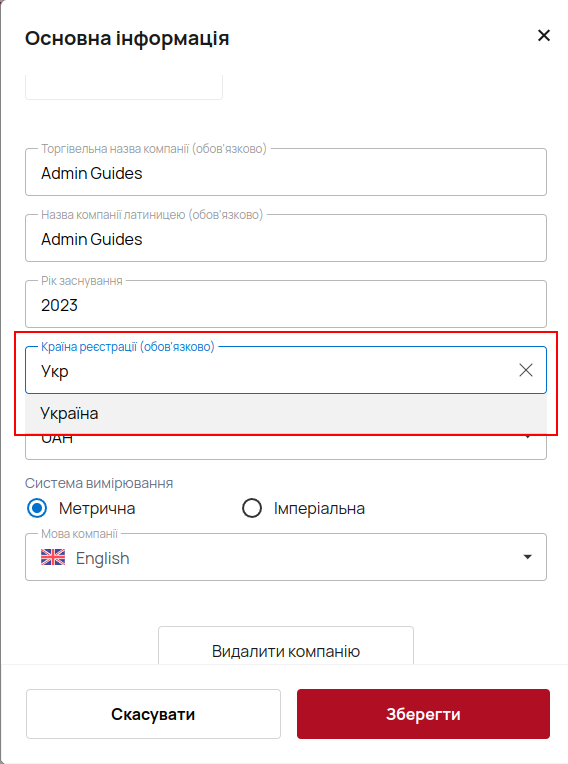Click the Основна інформація dialog heading
Viewport: 568px width, 764px height.
click(x=127, y=38)
